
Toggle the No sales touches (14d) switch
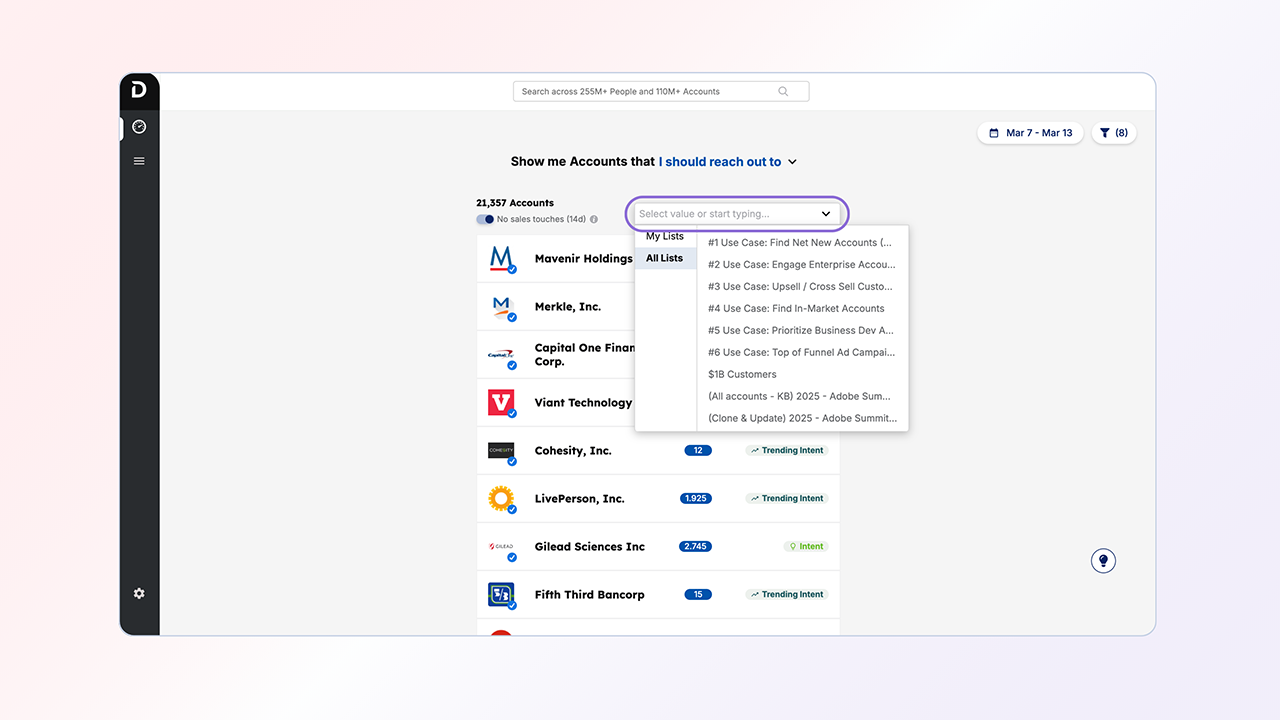click(485, 219)
